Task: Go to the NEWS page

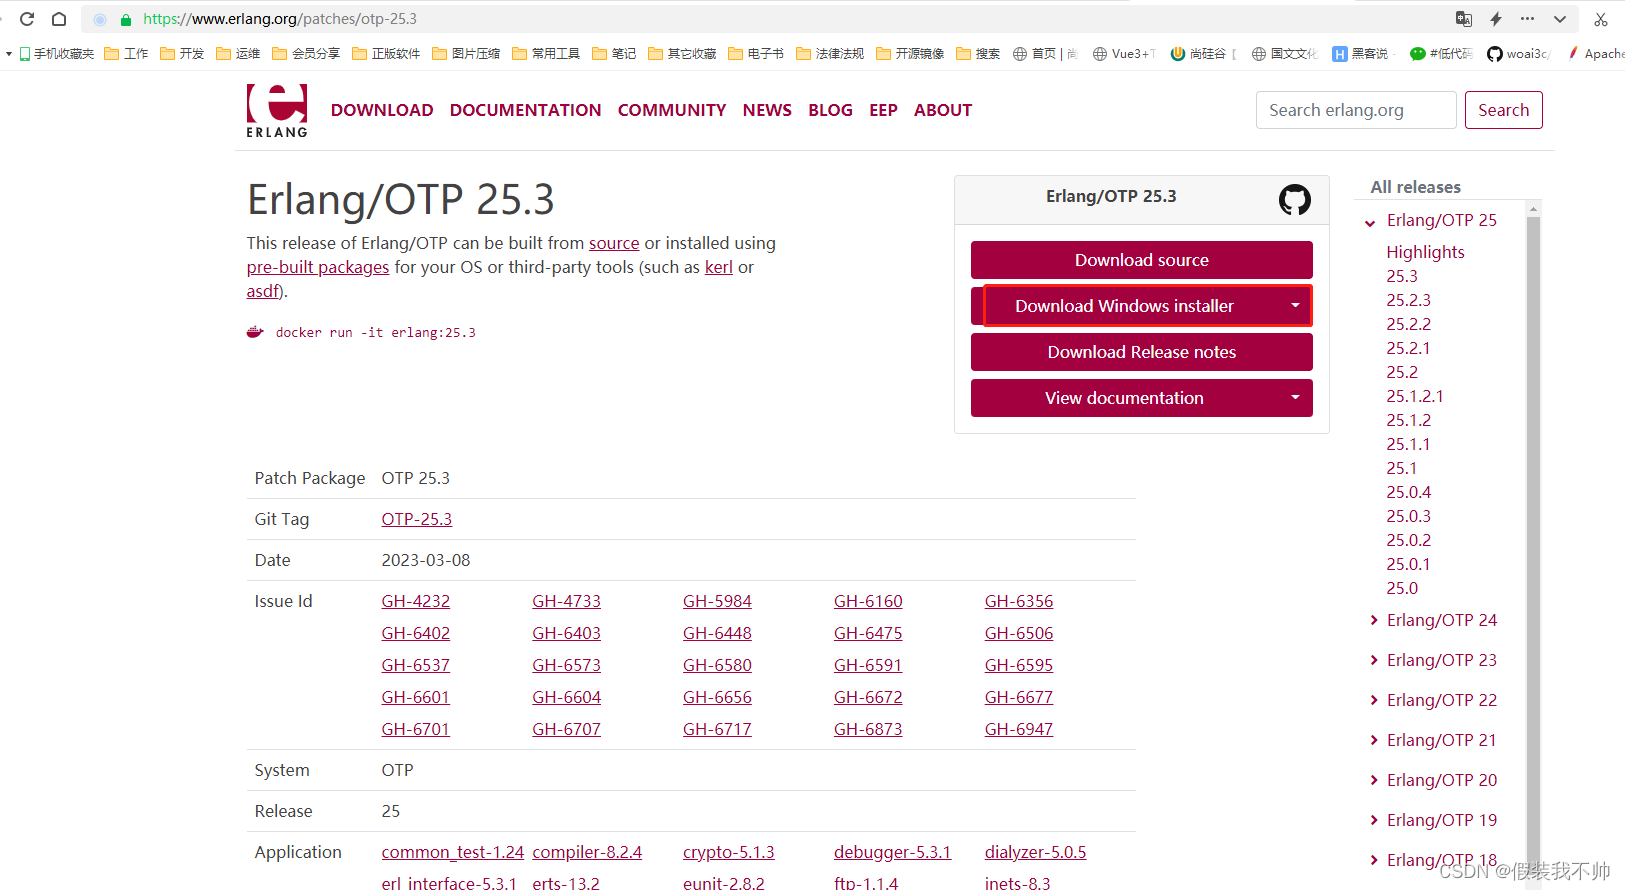Action: click(767, 110)
